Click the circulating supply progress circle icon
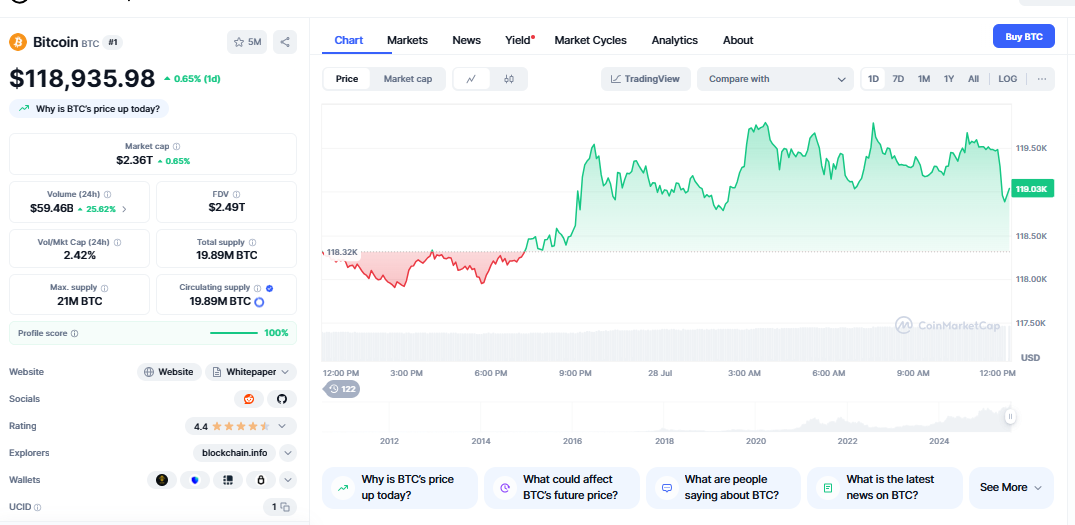 point(259,302)
